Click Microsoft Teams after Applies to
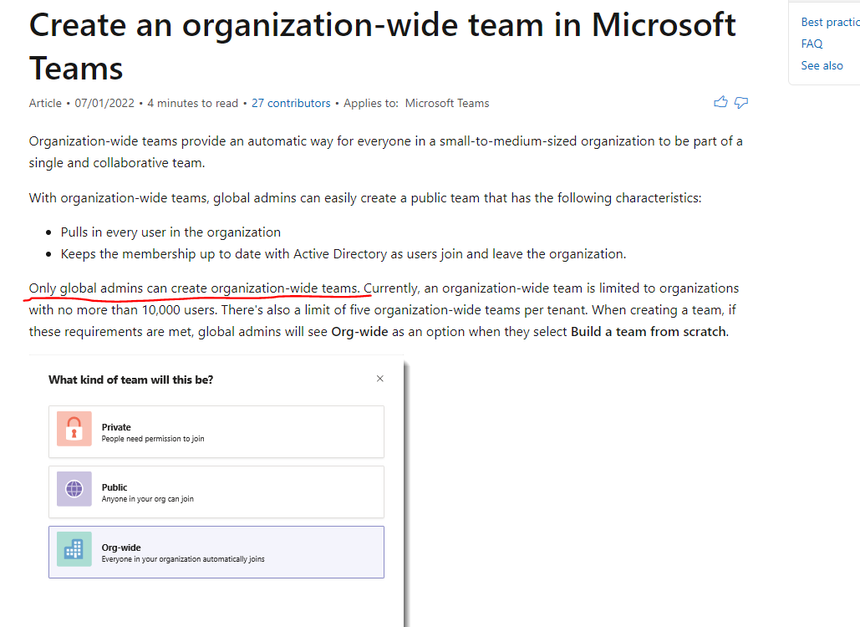The height and width of the screenshot is (627, 860). pyautogui.click(x=446, y=103)
